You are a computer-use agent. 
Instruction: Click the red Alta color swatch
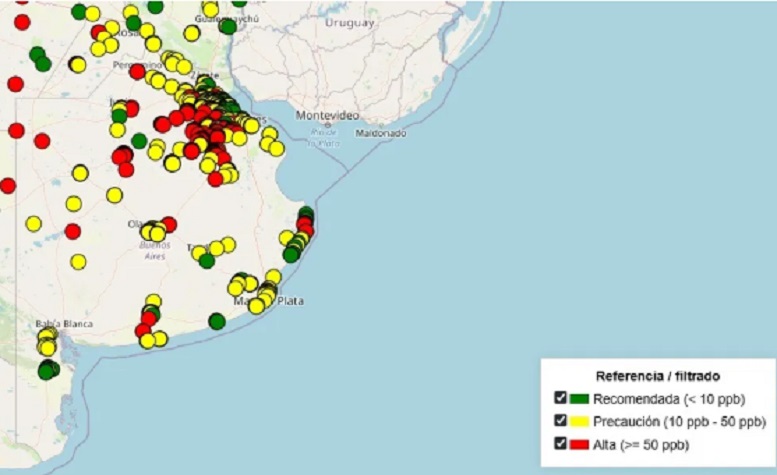click(x=578, y=444)
